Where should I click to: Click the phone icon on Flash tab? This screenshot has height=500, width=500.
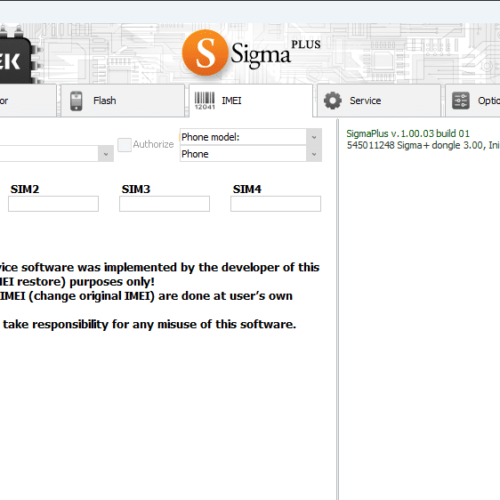(76, 101)
